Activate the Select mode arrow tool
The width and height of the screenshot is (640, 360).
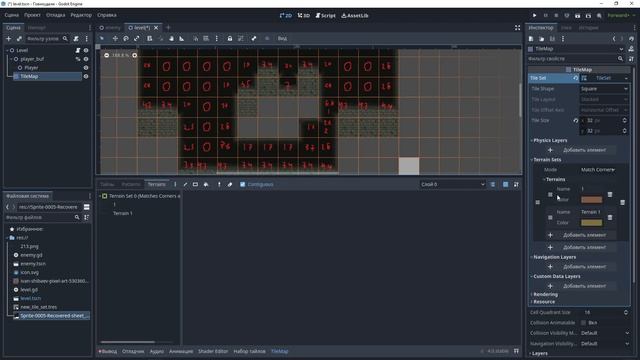click(x=102, y=38)
